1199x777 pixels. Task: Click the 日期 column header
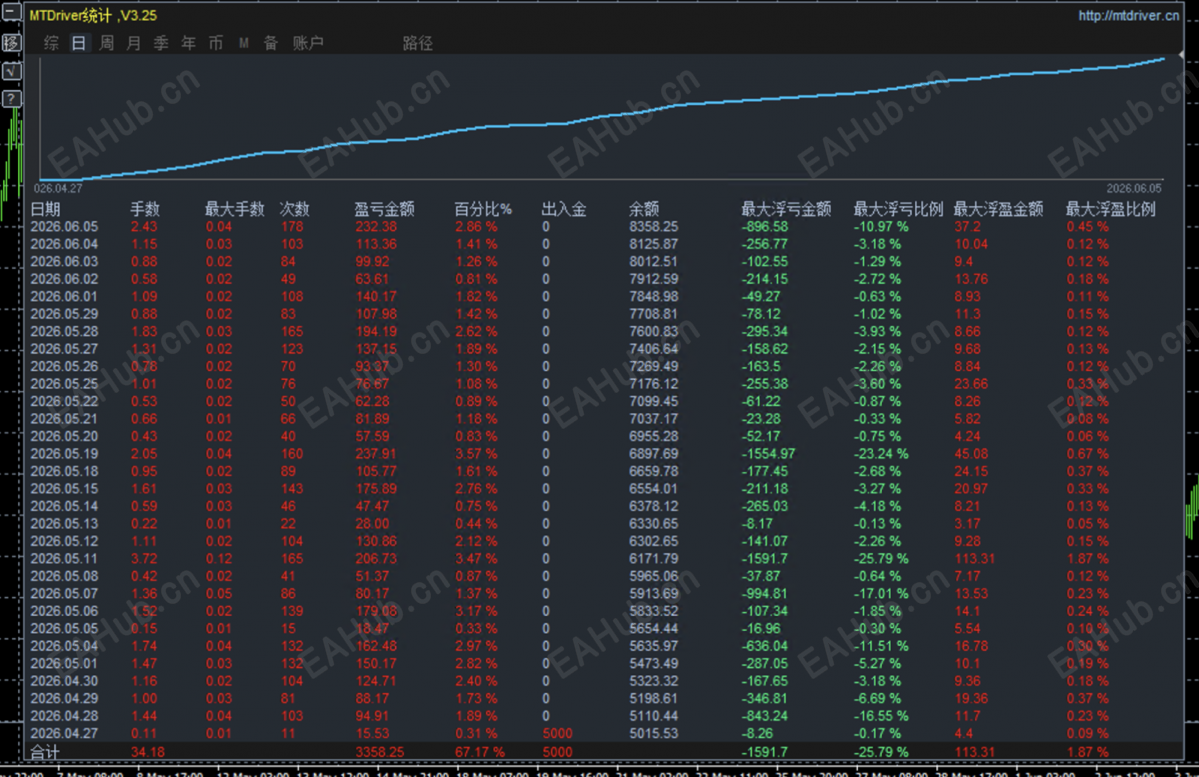click(x=45, y=209)
